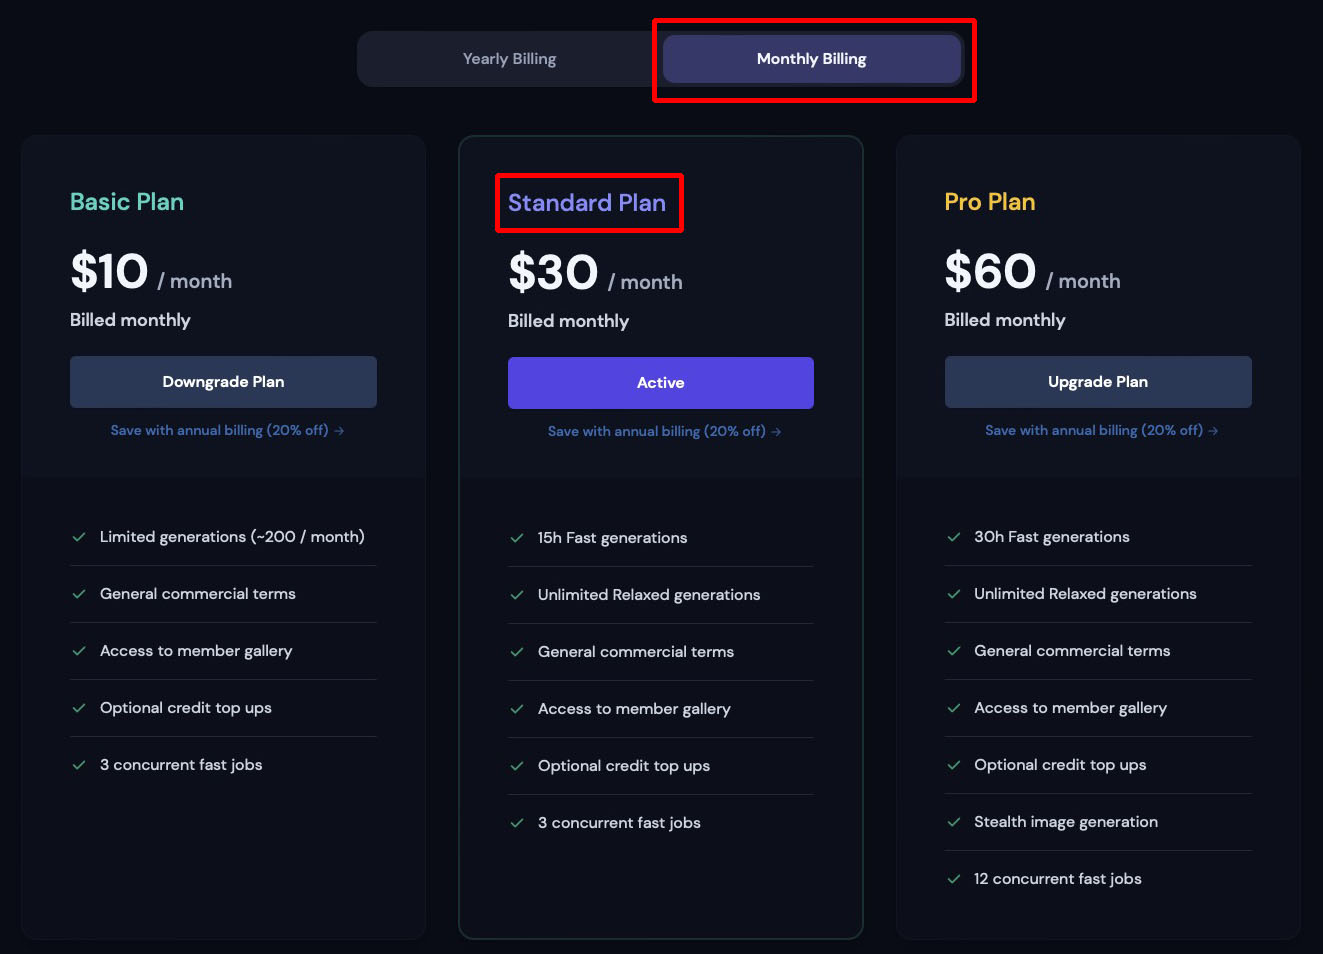Open Basic Plan's annual billing savings link
The image size is (1323, 954).
pyautogui.click(x=220, y=430)
